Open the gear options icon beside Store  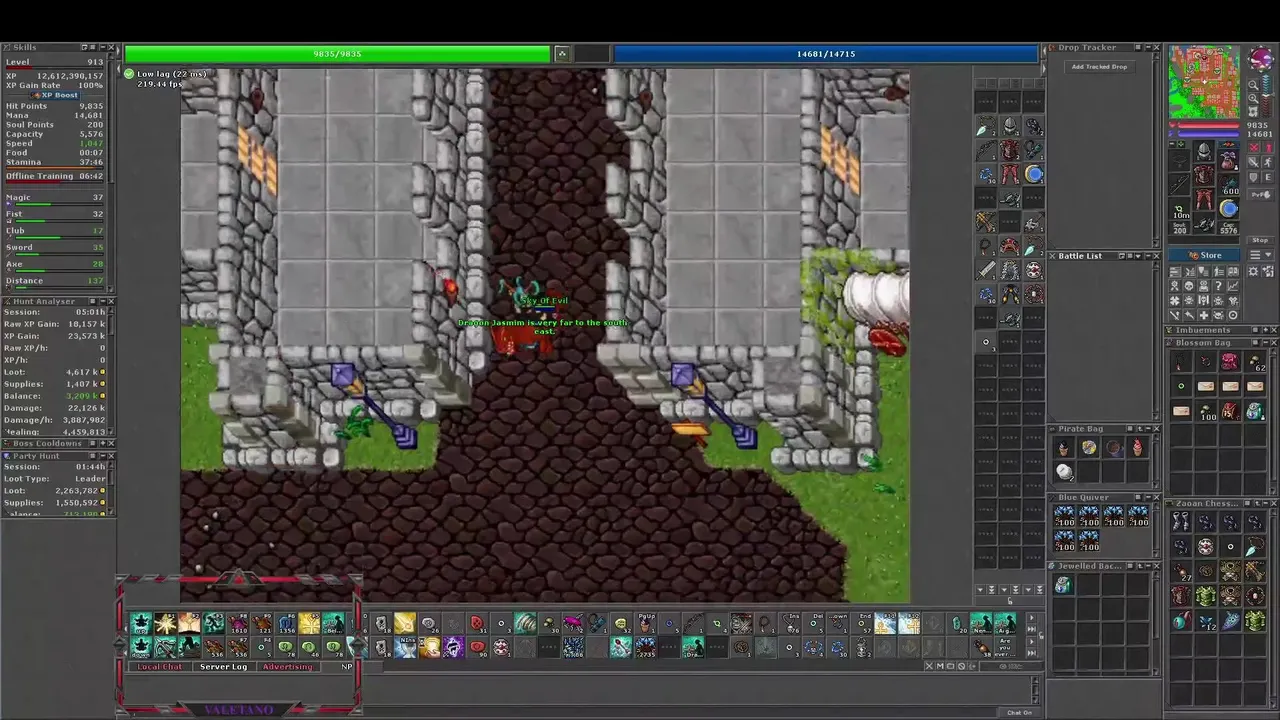(1253, 270)
